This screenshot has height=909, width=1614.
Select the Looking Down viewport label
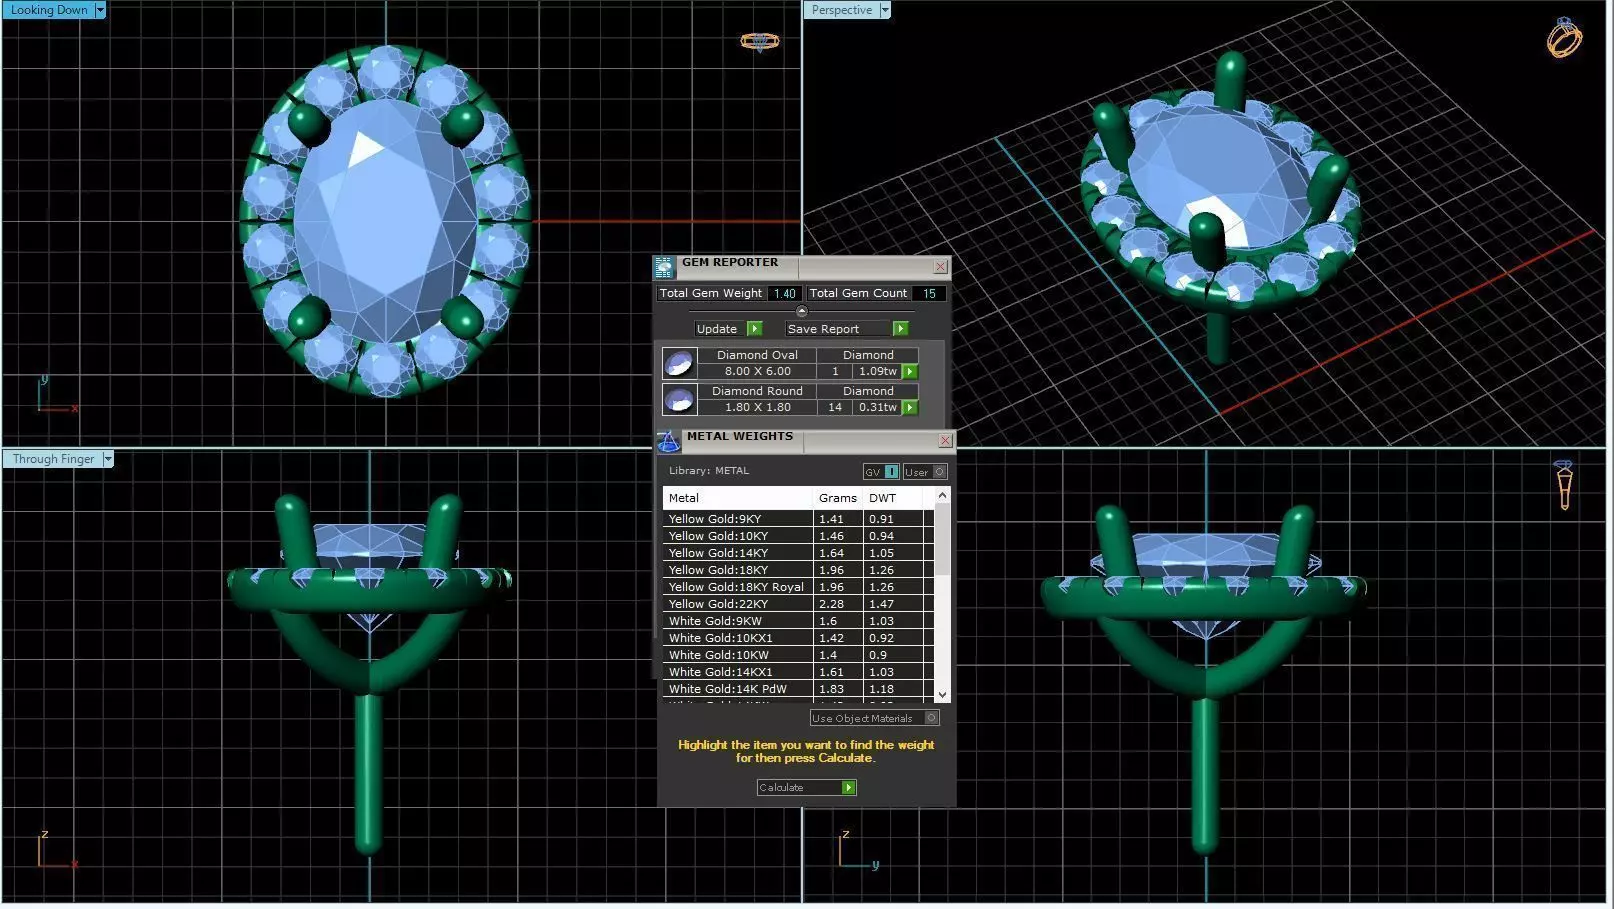49,10
